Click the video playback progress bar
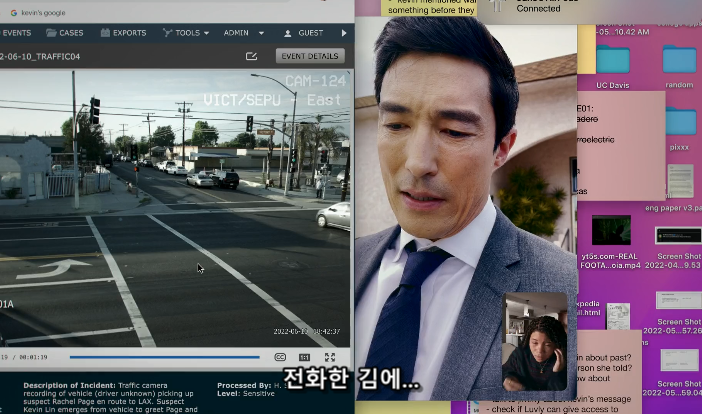The height and width of the screenshot is (414, 702). coord(164,357)
